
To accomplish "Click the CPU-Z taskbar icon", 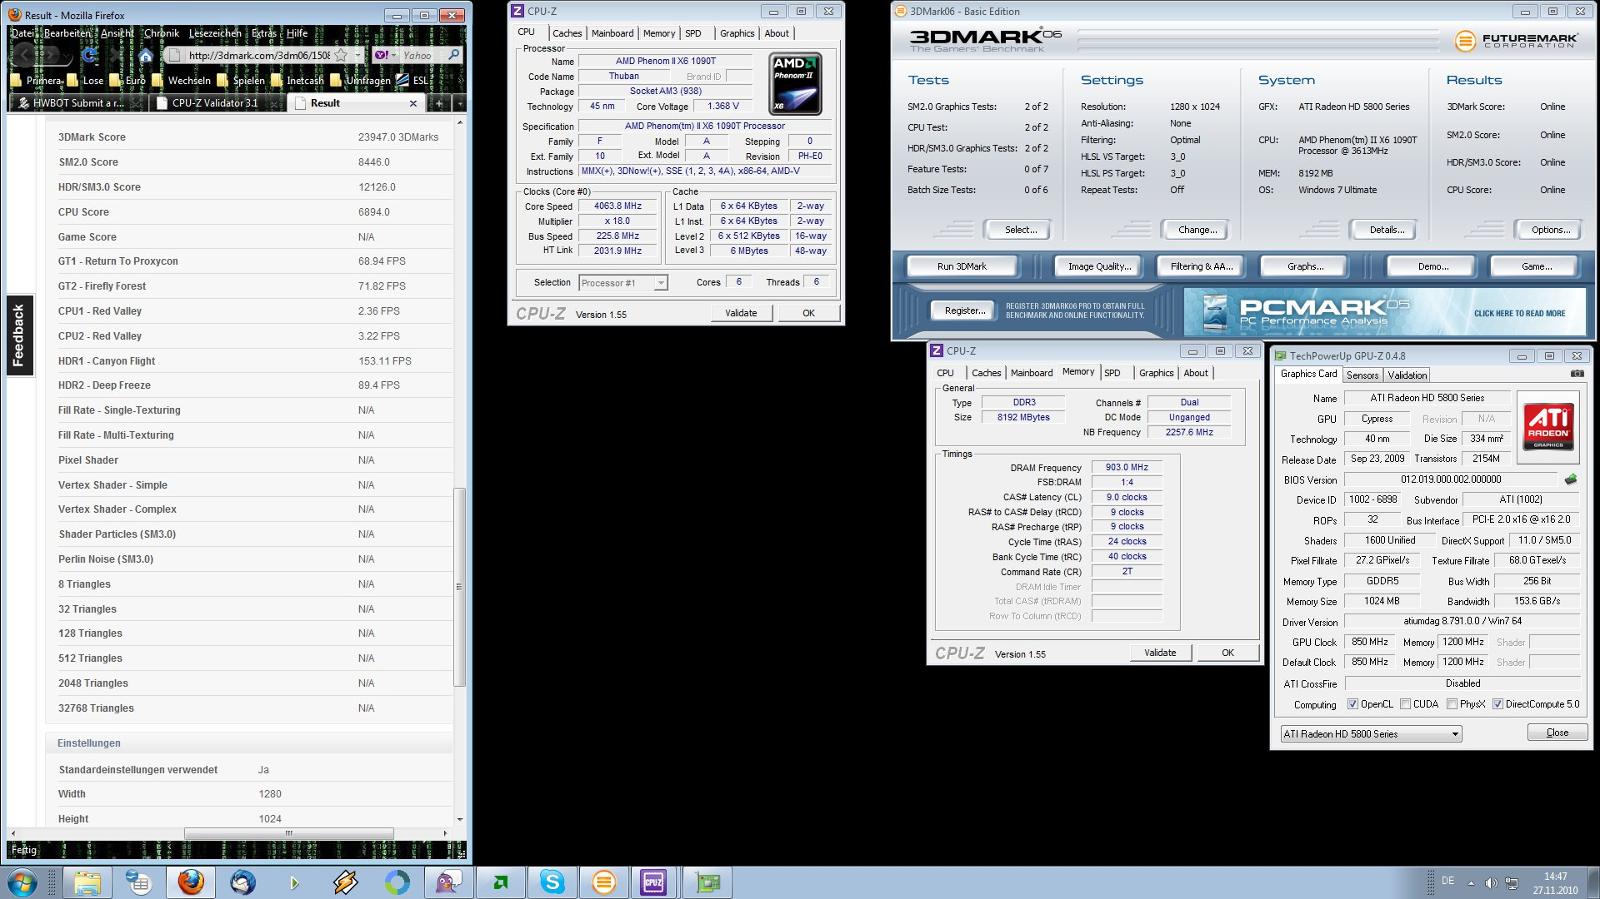I will tap(654, 883).
